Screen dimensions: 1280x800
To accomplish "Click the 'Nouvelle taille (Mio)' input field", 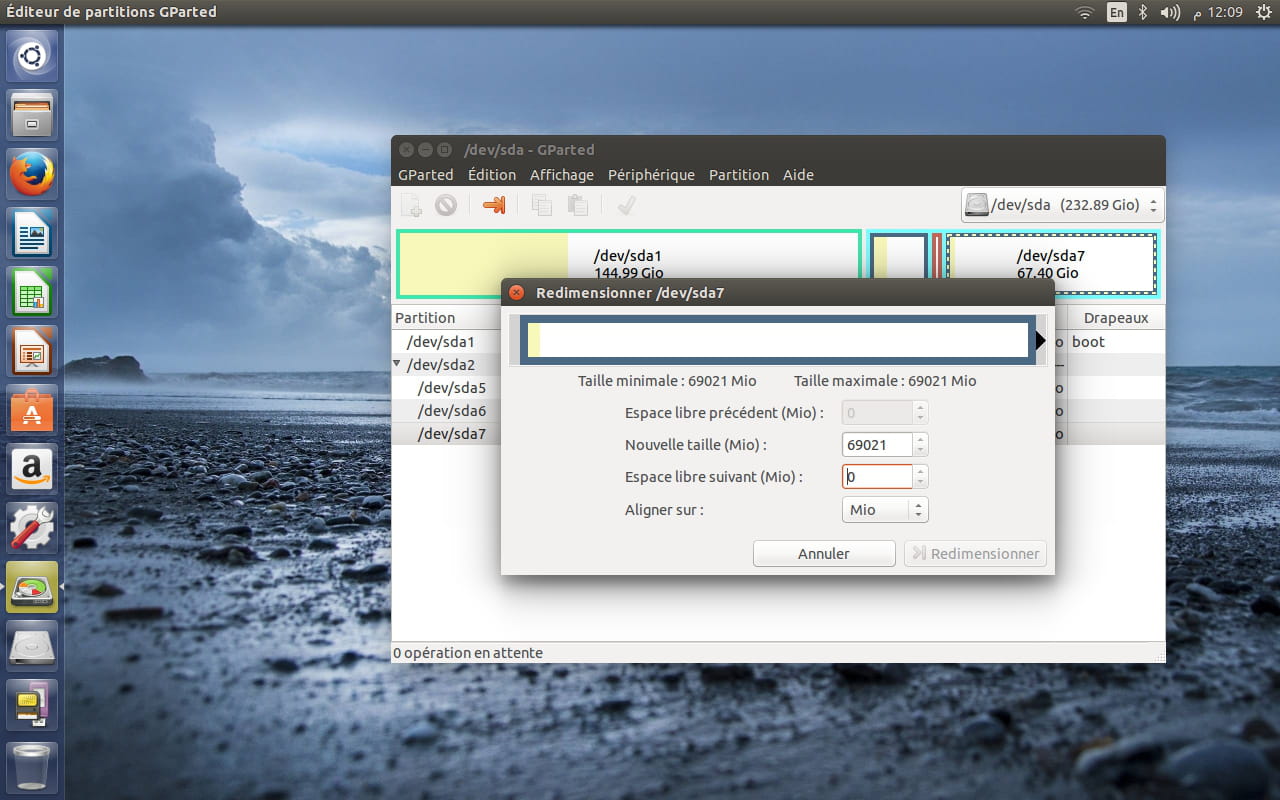I will [877, 445].
